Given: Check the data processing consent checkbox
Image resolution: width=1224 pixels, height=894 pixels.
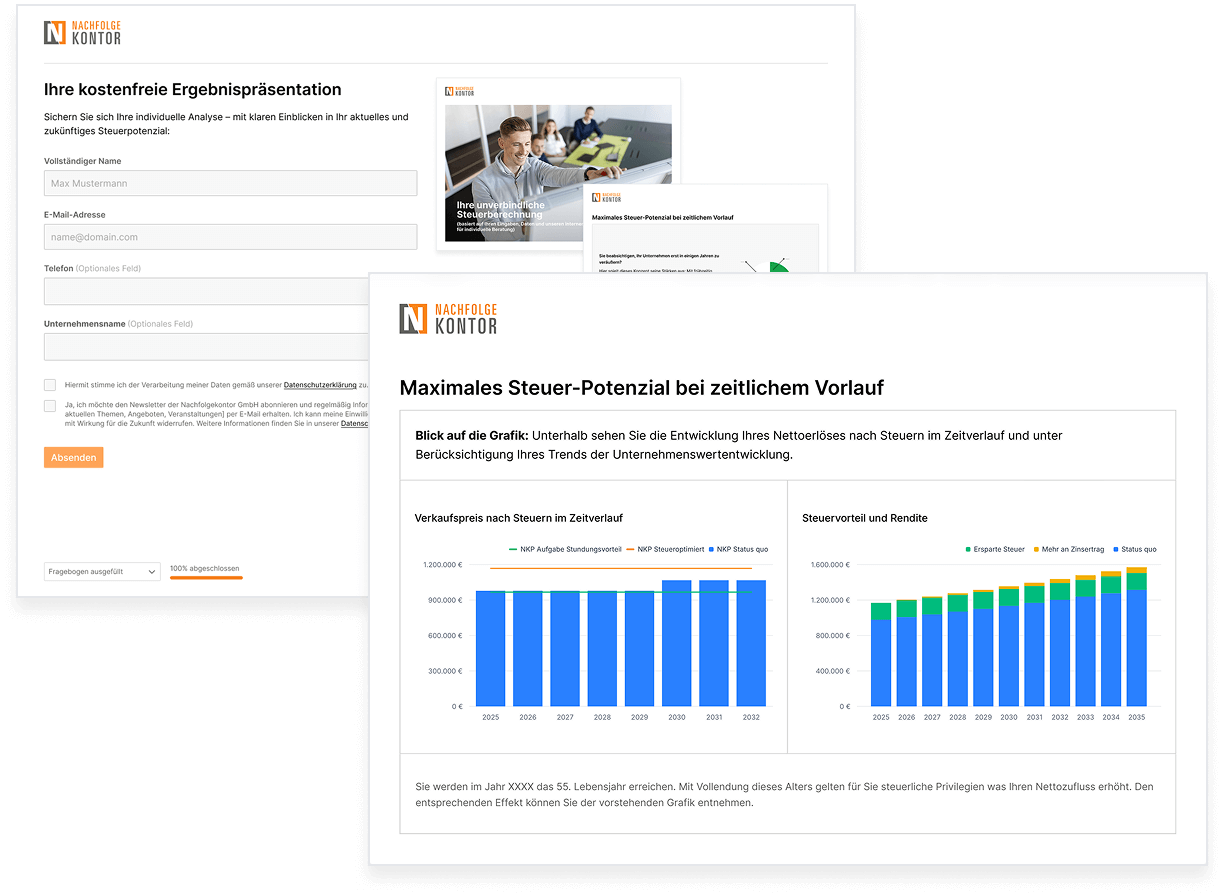Looking at the screenshot, I should coord(50,385).
